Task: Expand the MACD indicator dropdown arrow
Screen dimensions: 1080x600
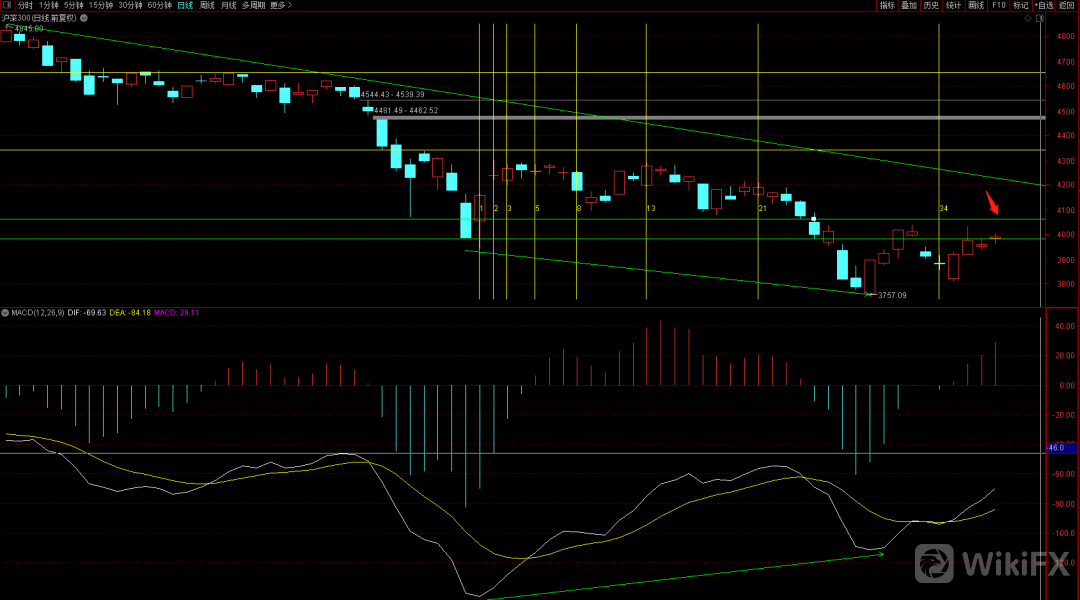Action: click(5, 313)
